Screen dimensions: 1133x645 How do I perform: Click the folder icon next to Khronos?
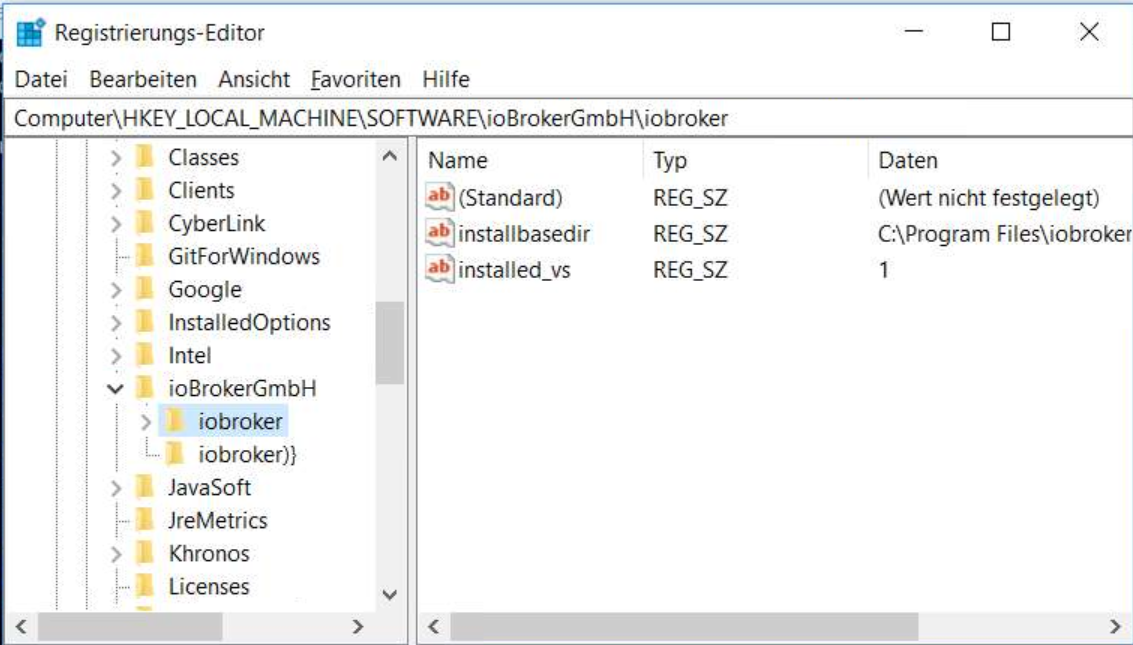[x=145, y=553]
